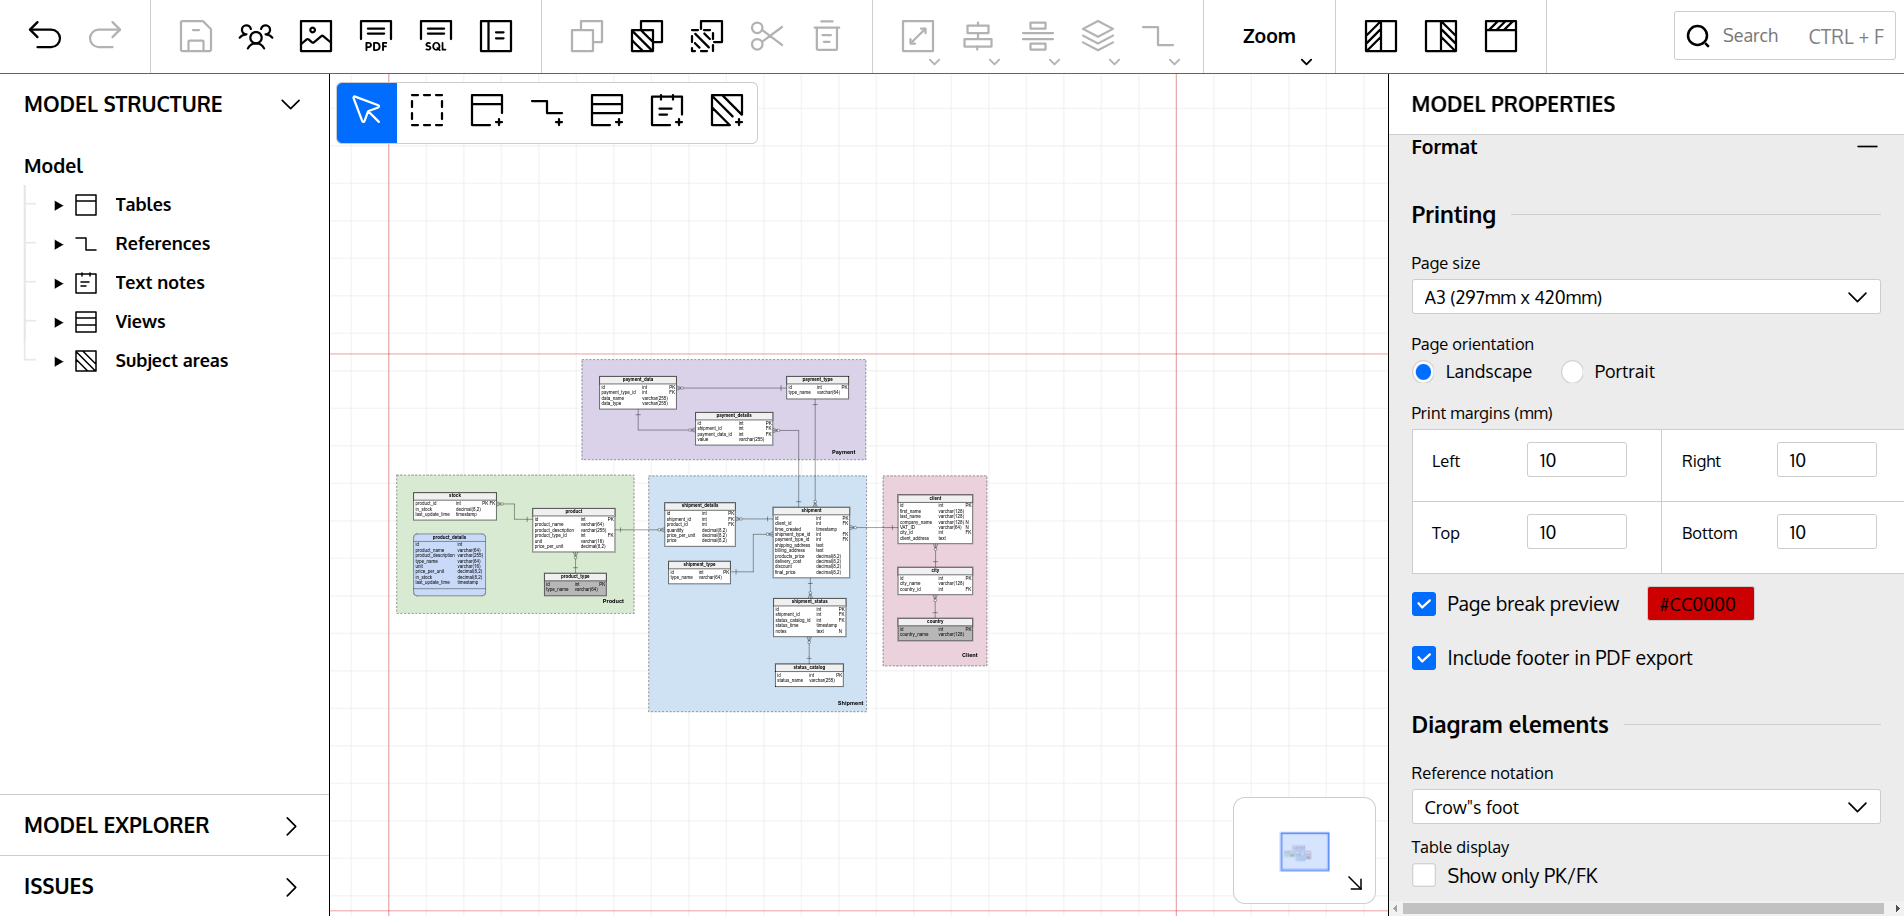Screen dimensions: 1904x916
Task: Select Portrait page orientation
Action: click(1573, 372)
